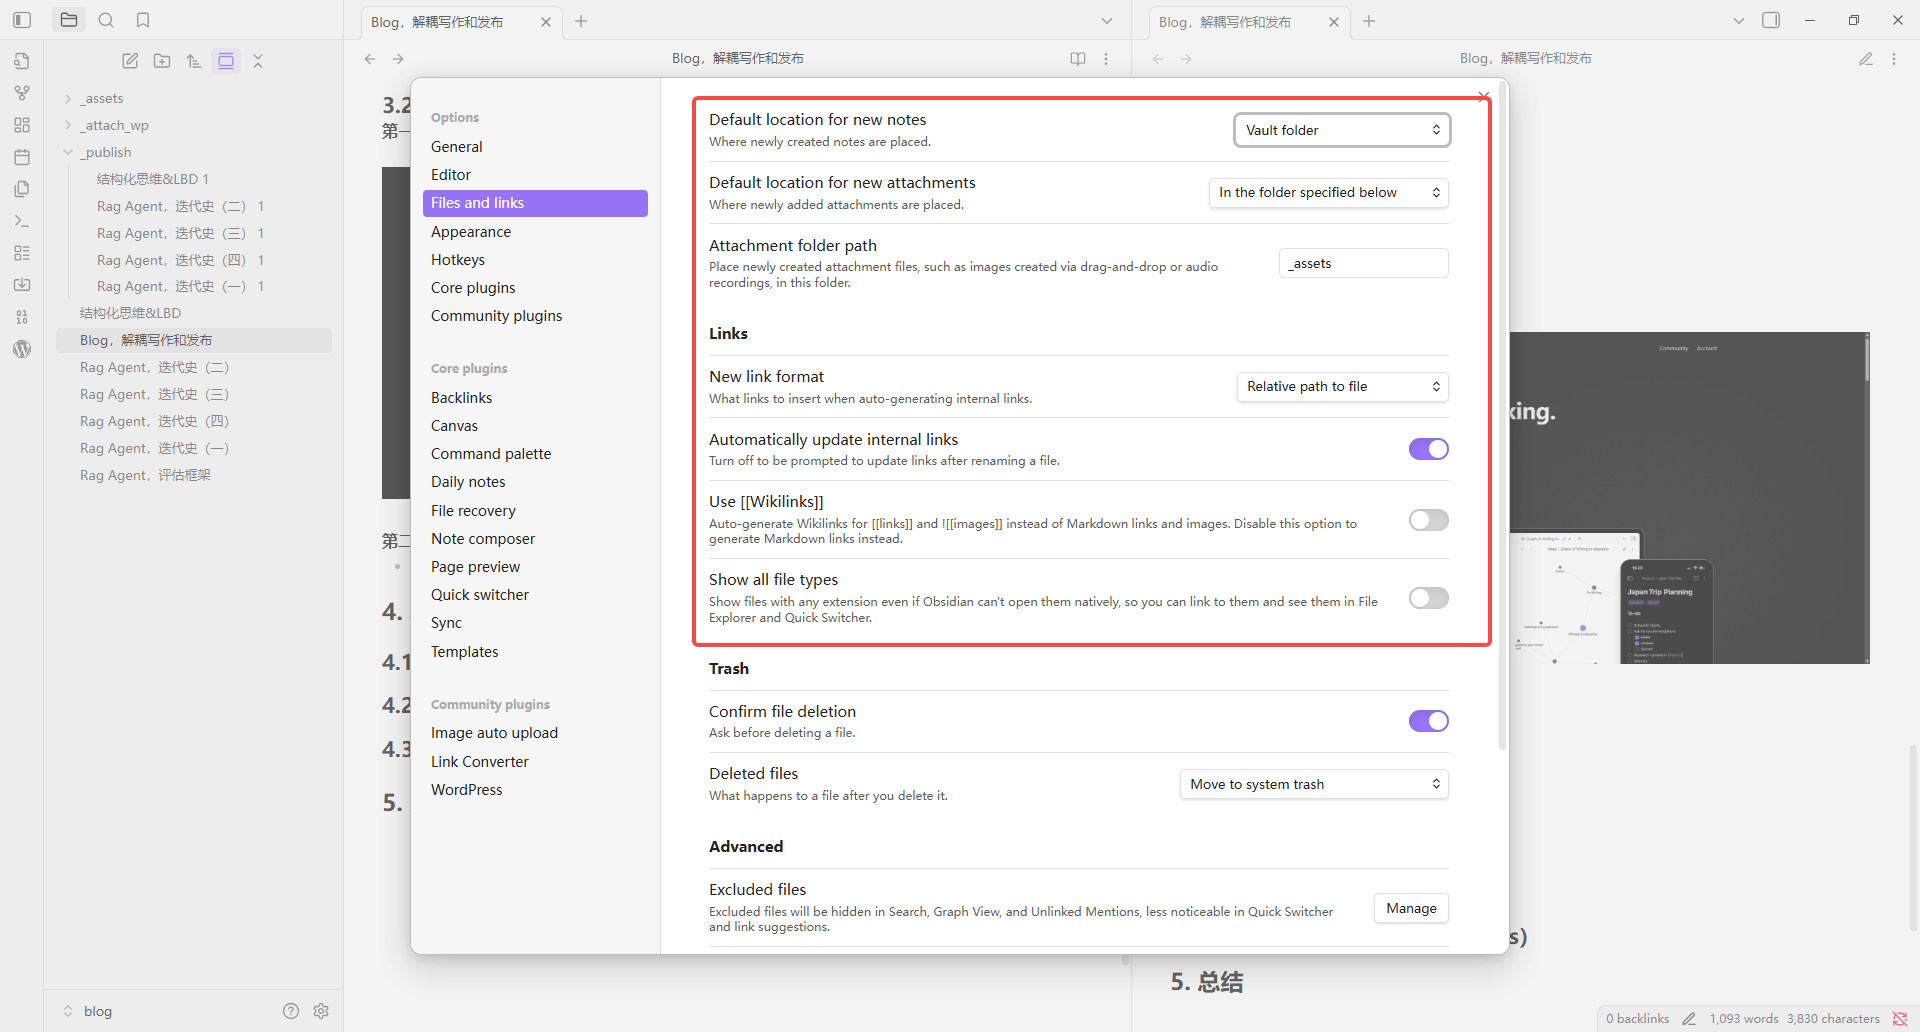Click the new note icon
The image size is (1920, 1032).
point(130,61)
